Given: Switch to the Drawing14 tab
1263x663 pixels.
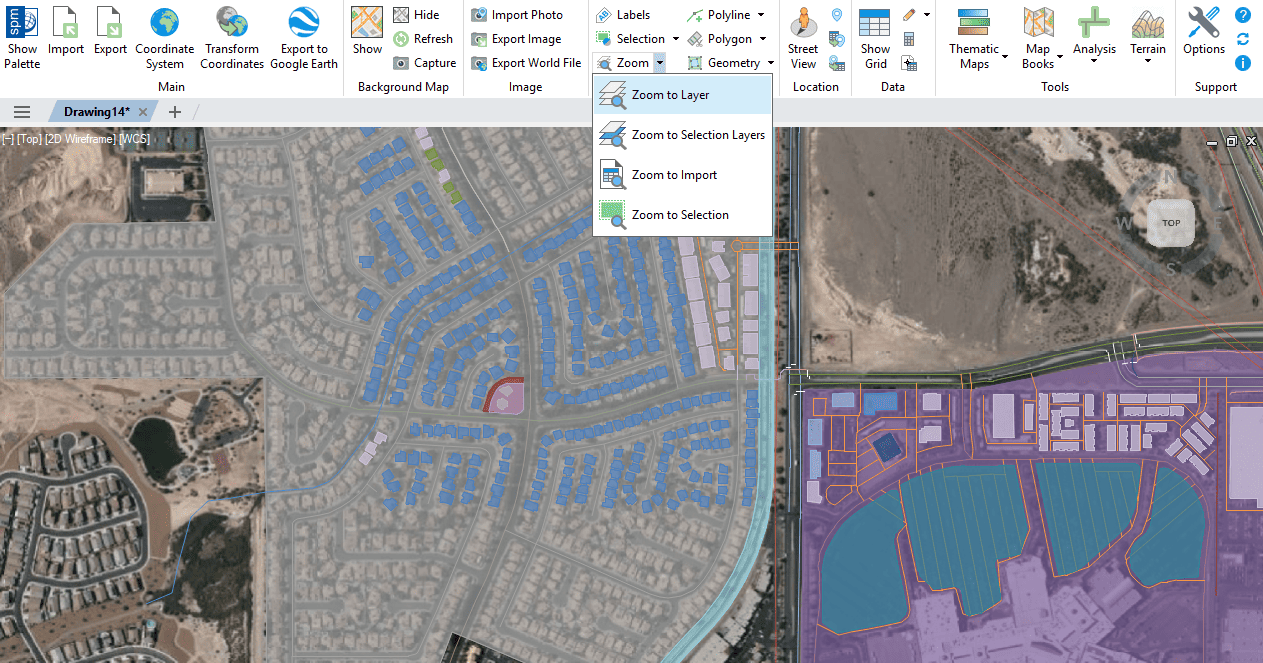Looking at the screenshot, I should point(96,112).
